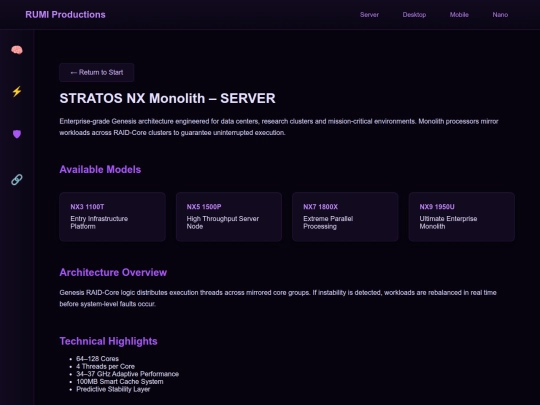
Task: Go to the Desktop navigation link
Action: coord(414,15)
